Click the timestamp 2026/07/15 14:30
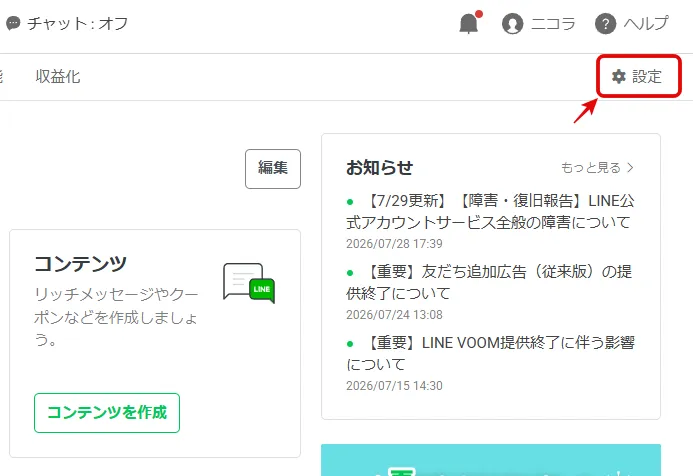Viewport: 693px width, 476px height. [x=394, y=386]
